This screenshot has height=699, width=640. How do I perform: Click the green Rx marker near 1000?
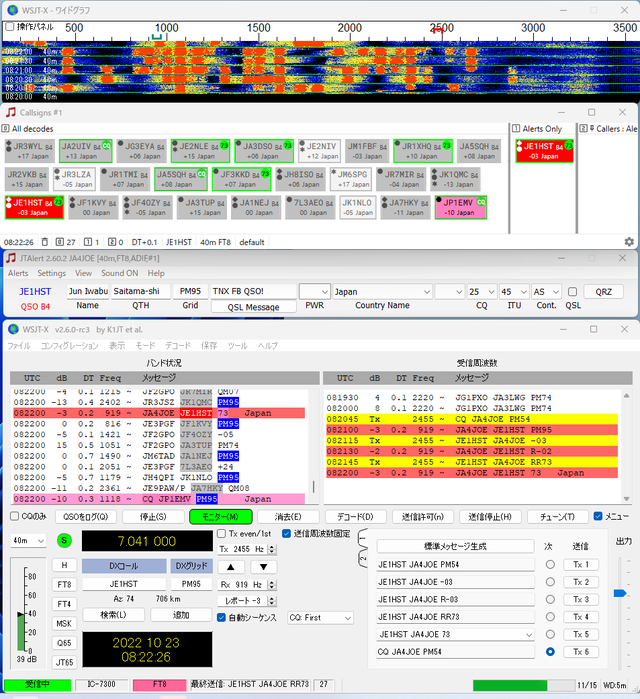pos(156,37)
